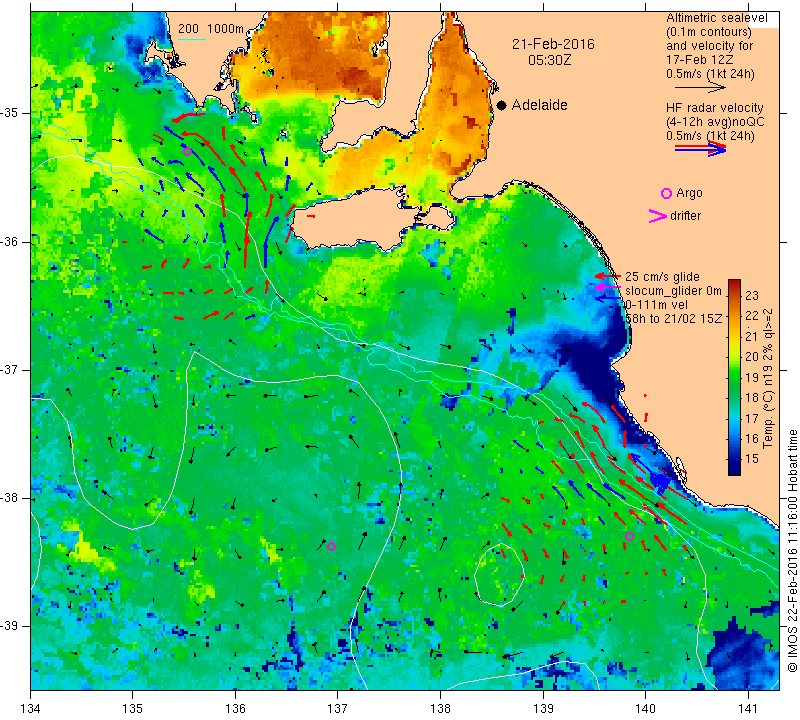The width and height of the screenshot is (800, 720).
Task: Click the Adelaide city label
Action: coord(539,105)
